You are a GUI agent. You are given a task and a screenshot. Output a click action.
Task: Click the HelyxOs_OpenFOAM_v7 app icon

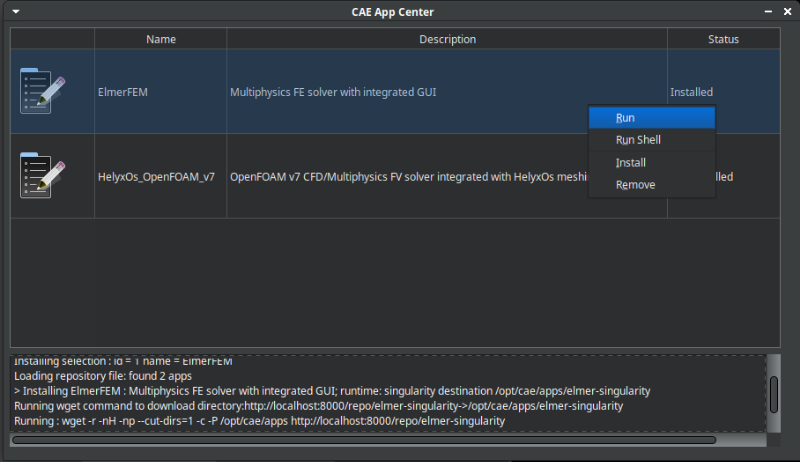42,175
